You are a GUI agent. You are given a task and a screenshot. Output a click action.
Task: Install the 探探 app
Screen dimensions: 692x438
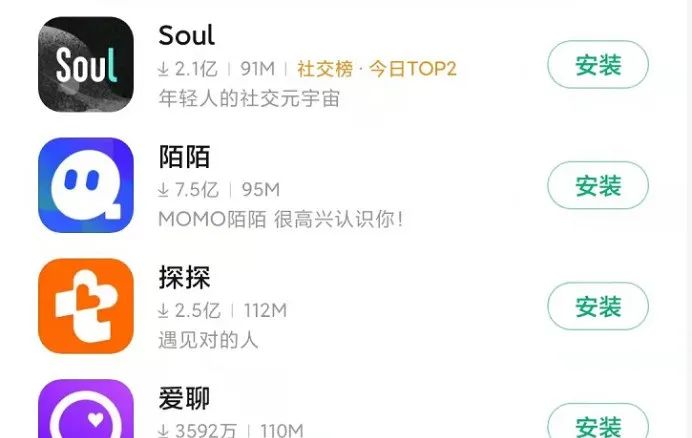[x=598, y=306]
